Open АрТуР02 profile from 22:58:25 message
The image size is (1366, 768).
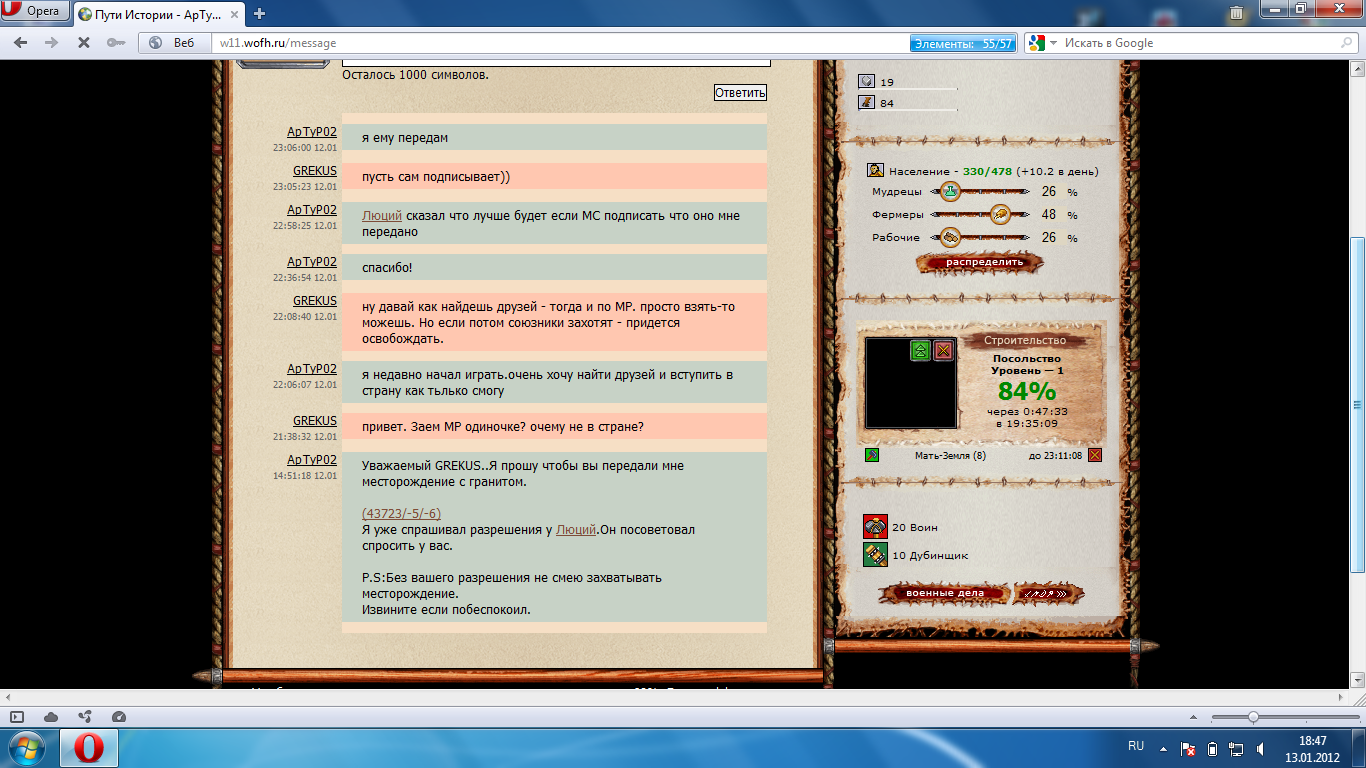coord(312,210)
